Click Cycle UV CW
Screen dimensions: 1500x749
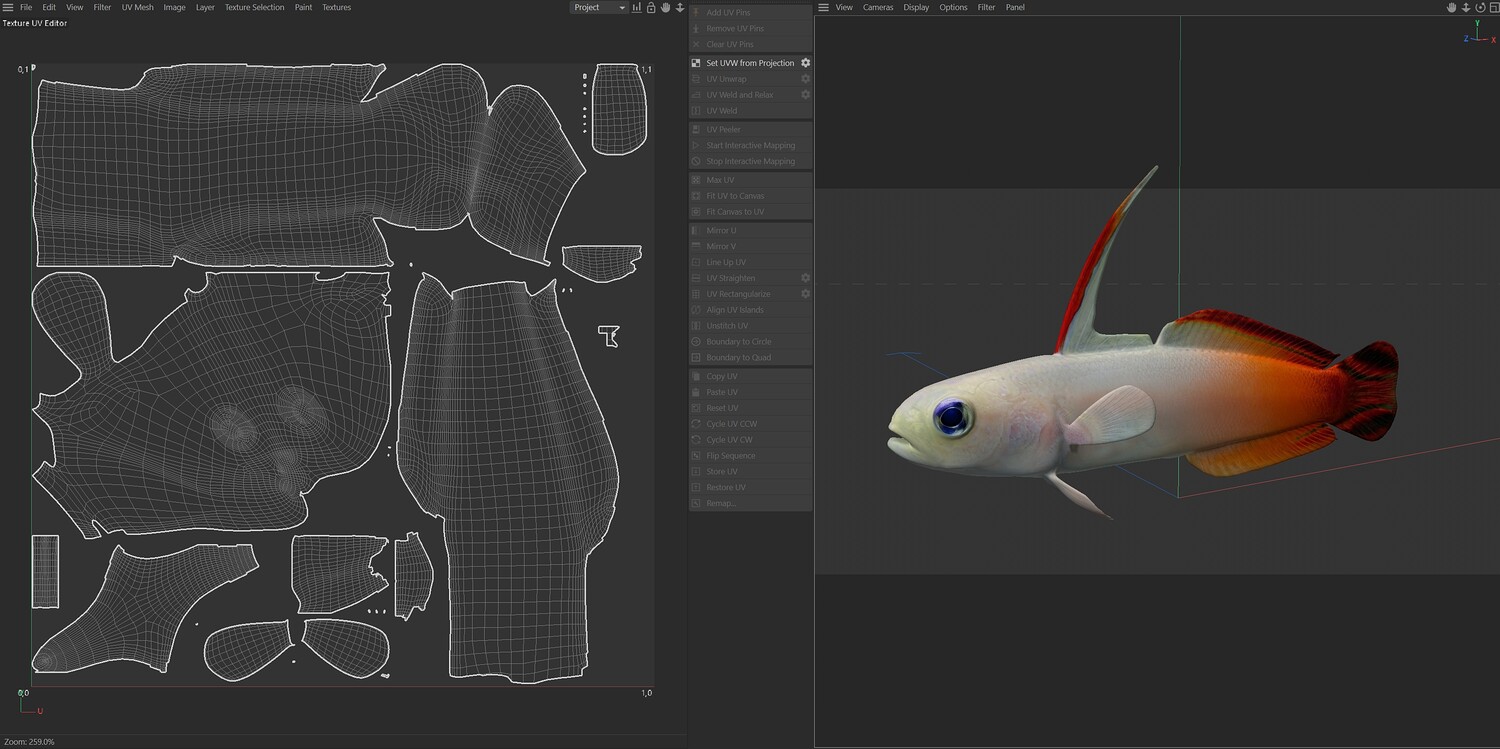(750, 440)
